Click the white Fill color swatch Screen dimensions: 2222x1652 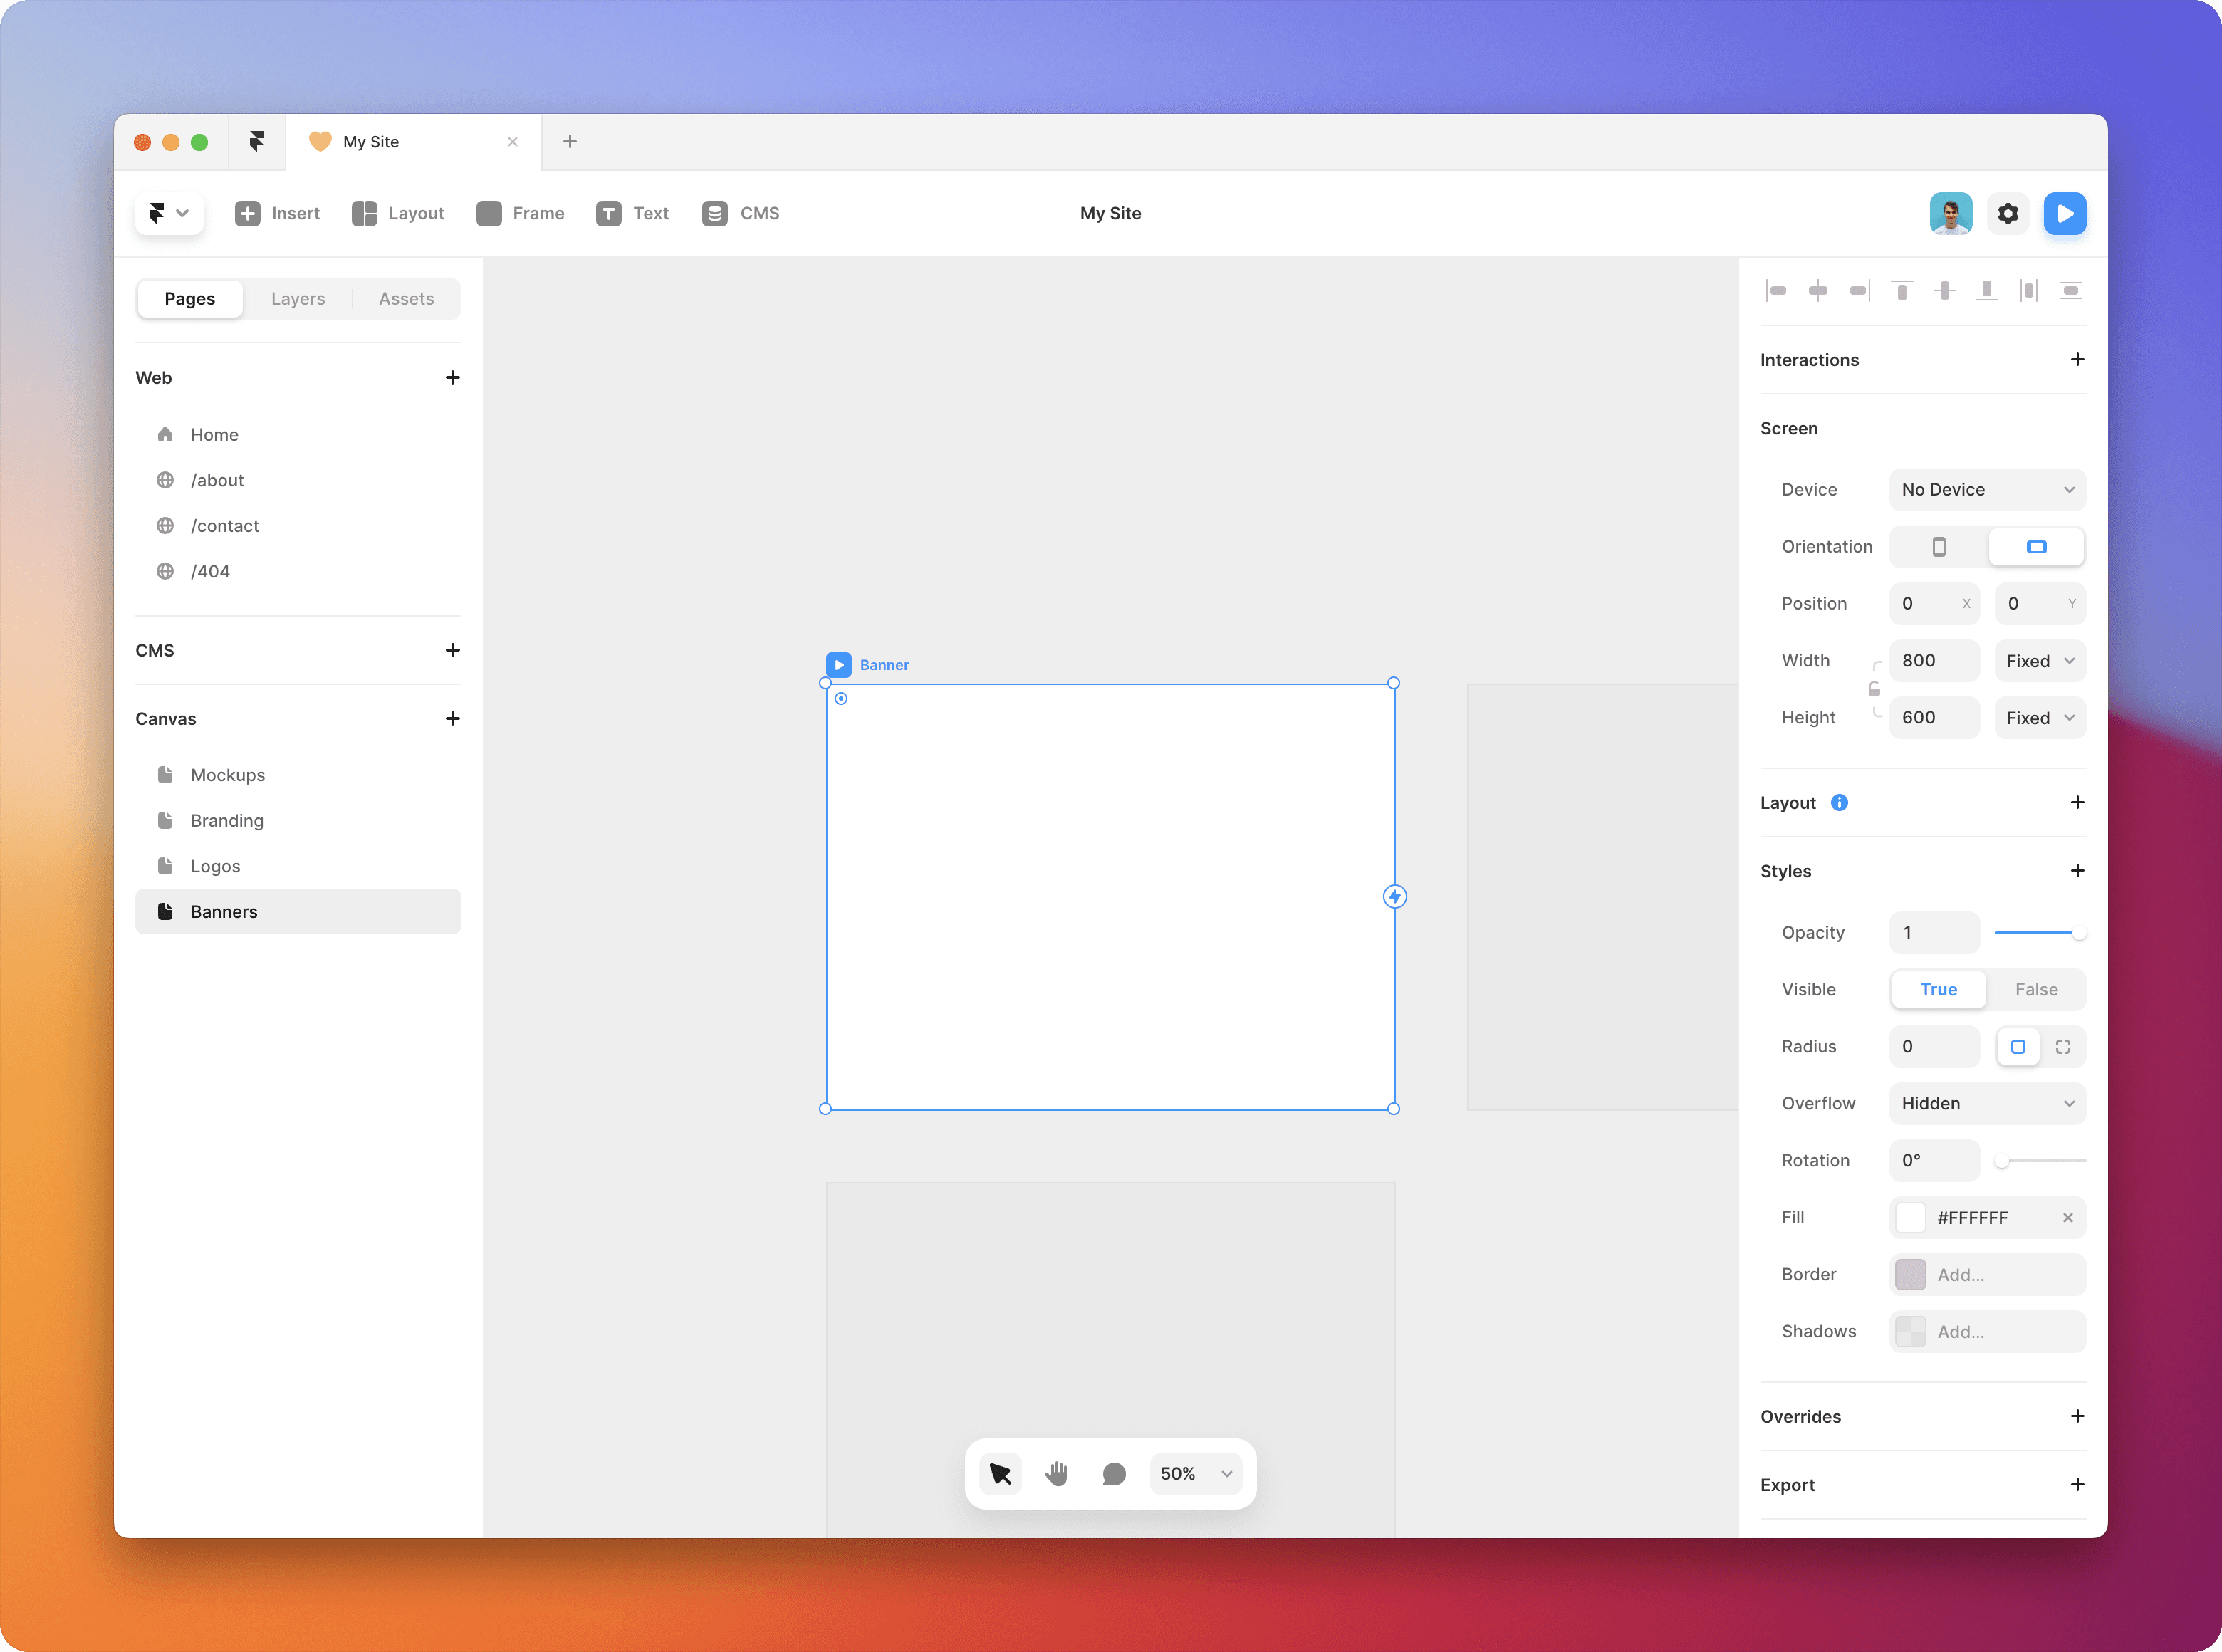(1910, 1217)
